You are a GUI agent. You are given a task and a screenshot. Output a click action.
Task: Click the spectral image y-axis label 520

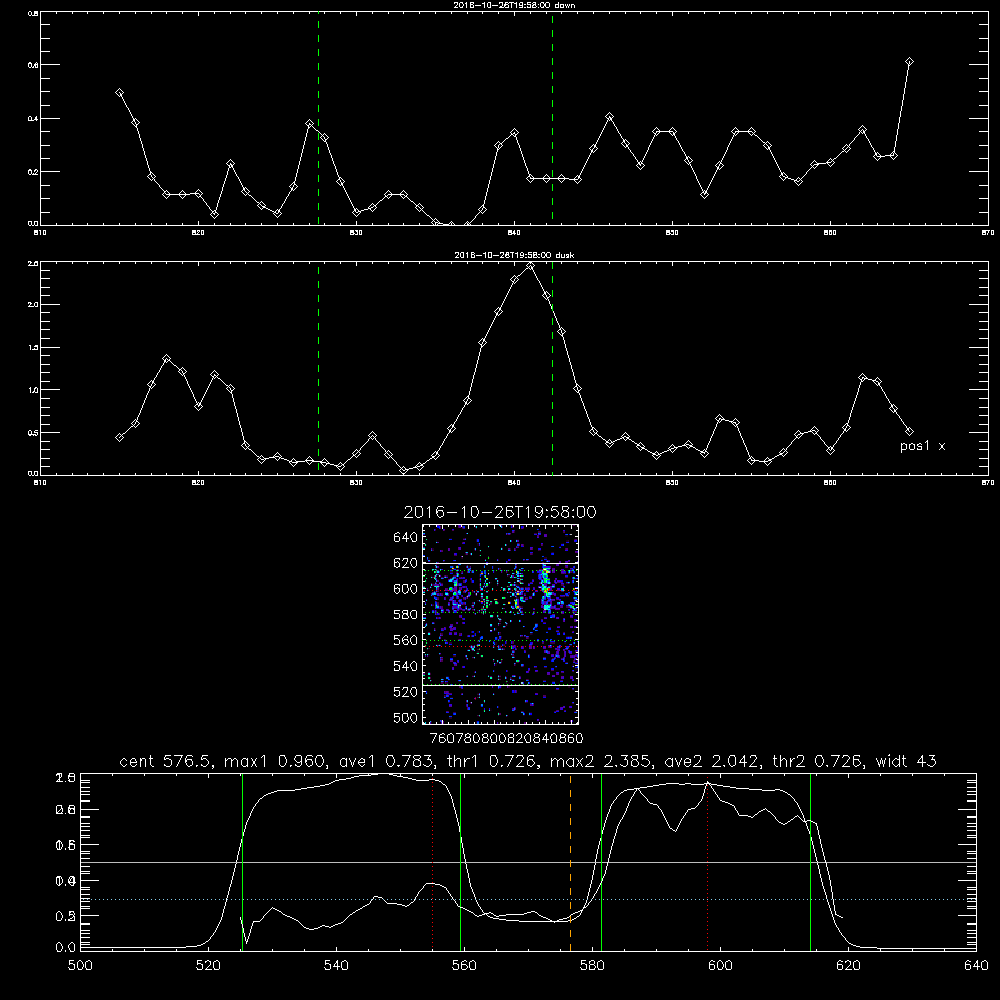click(406, 692)
